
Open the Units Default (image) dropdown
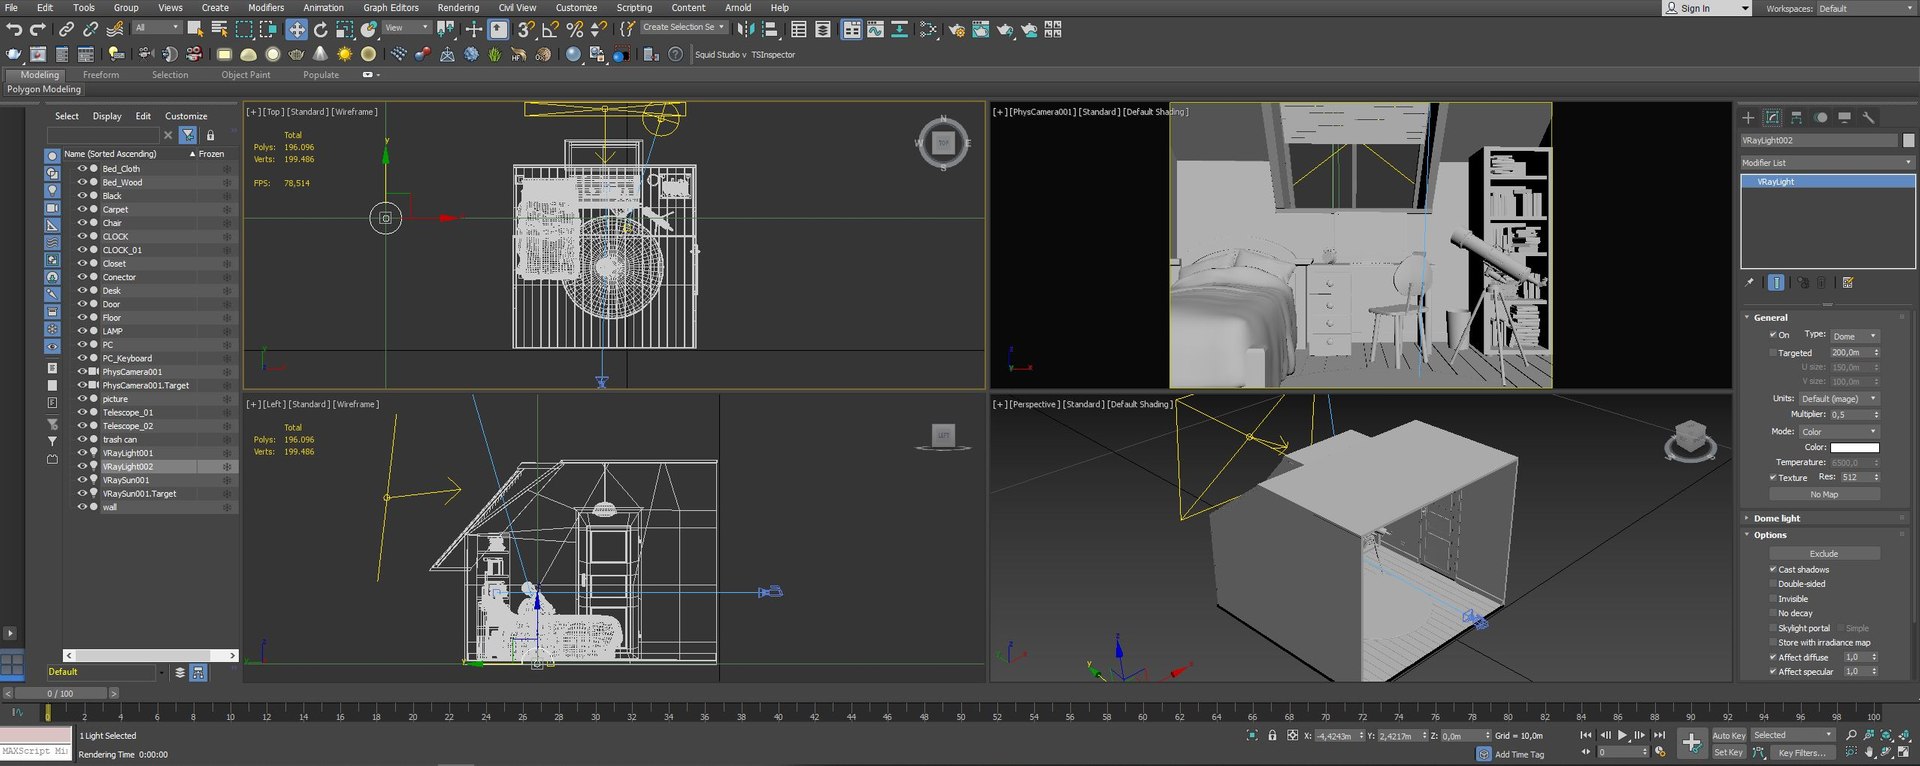click(1839, 398)
